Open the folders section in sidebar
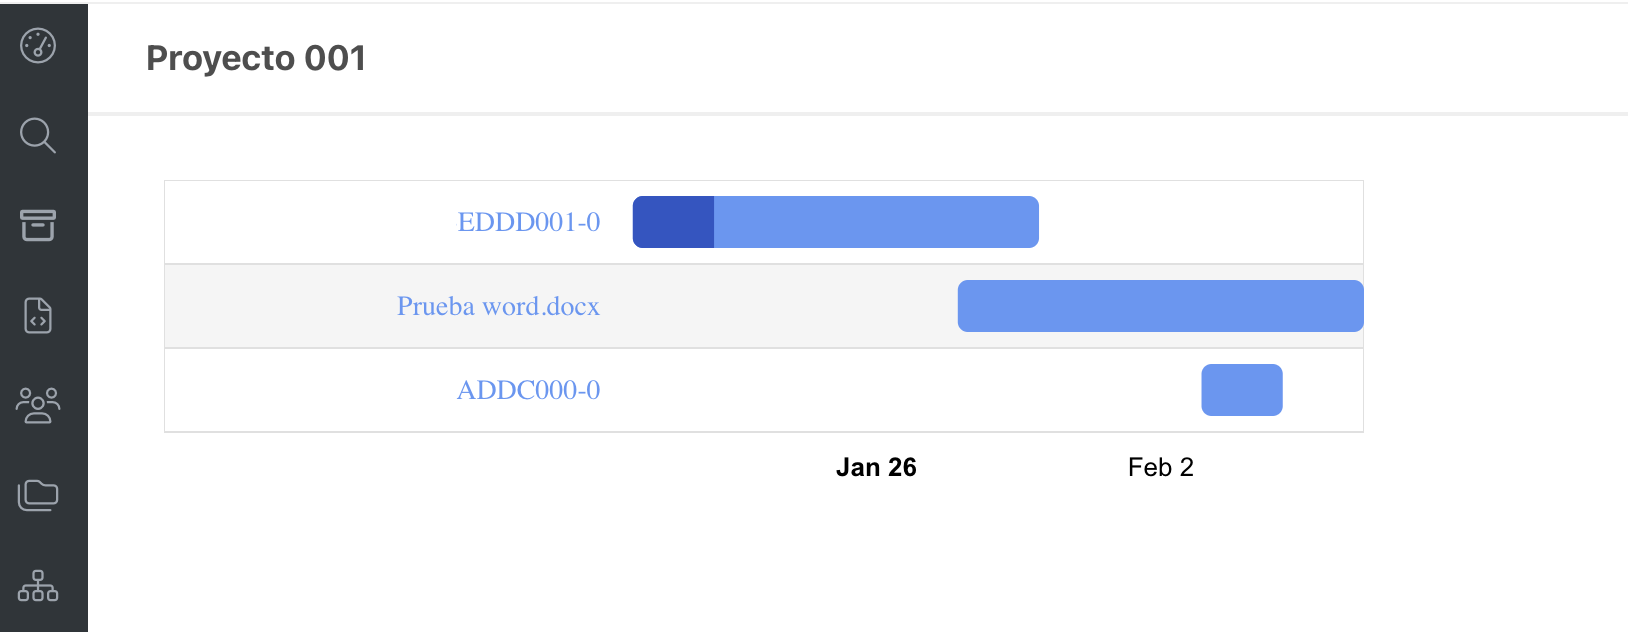Image resolution: width=1628 pixels, height=632 pixels. [x=38, y=494]
